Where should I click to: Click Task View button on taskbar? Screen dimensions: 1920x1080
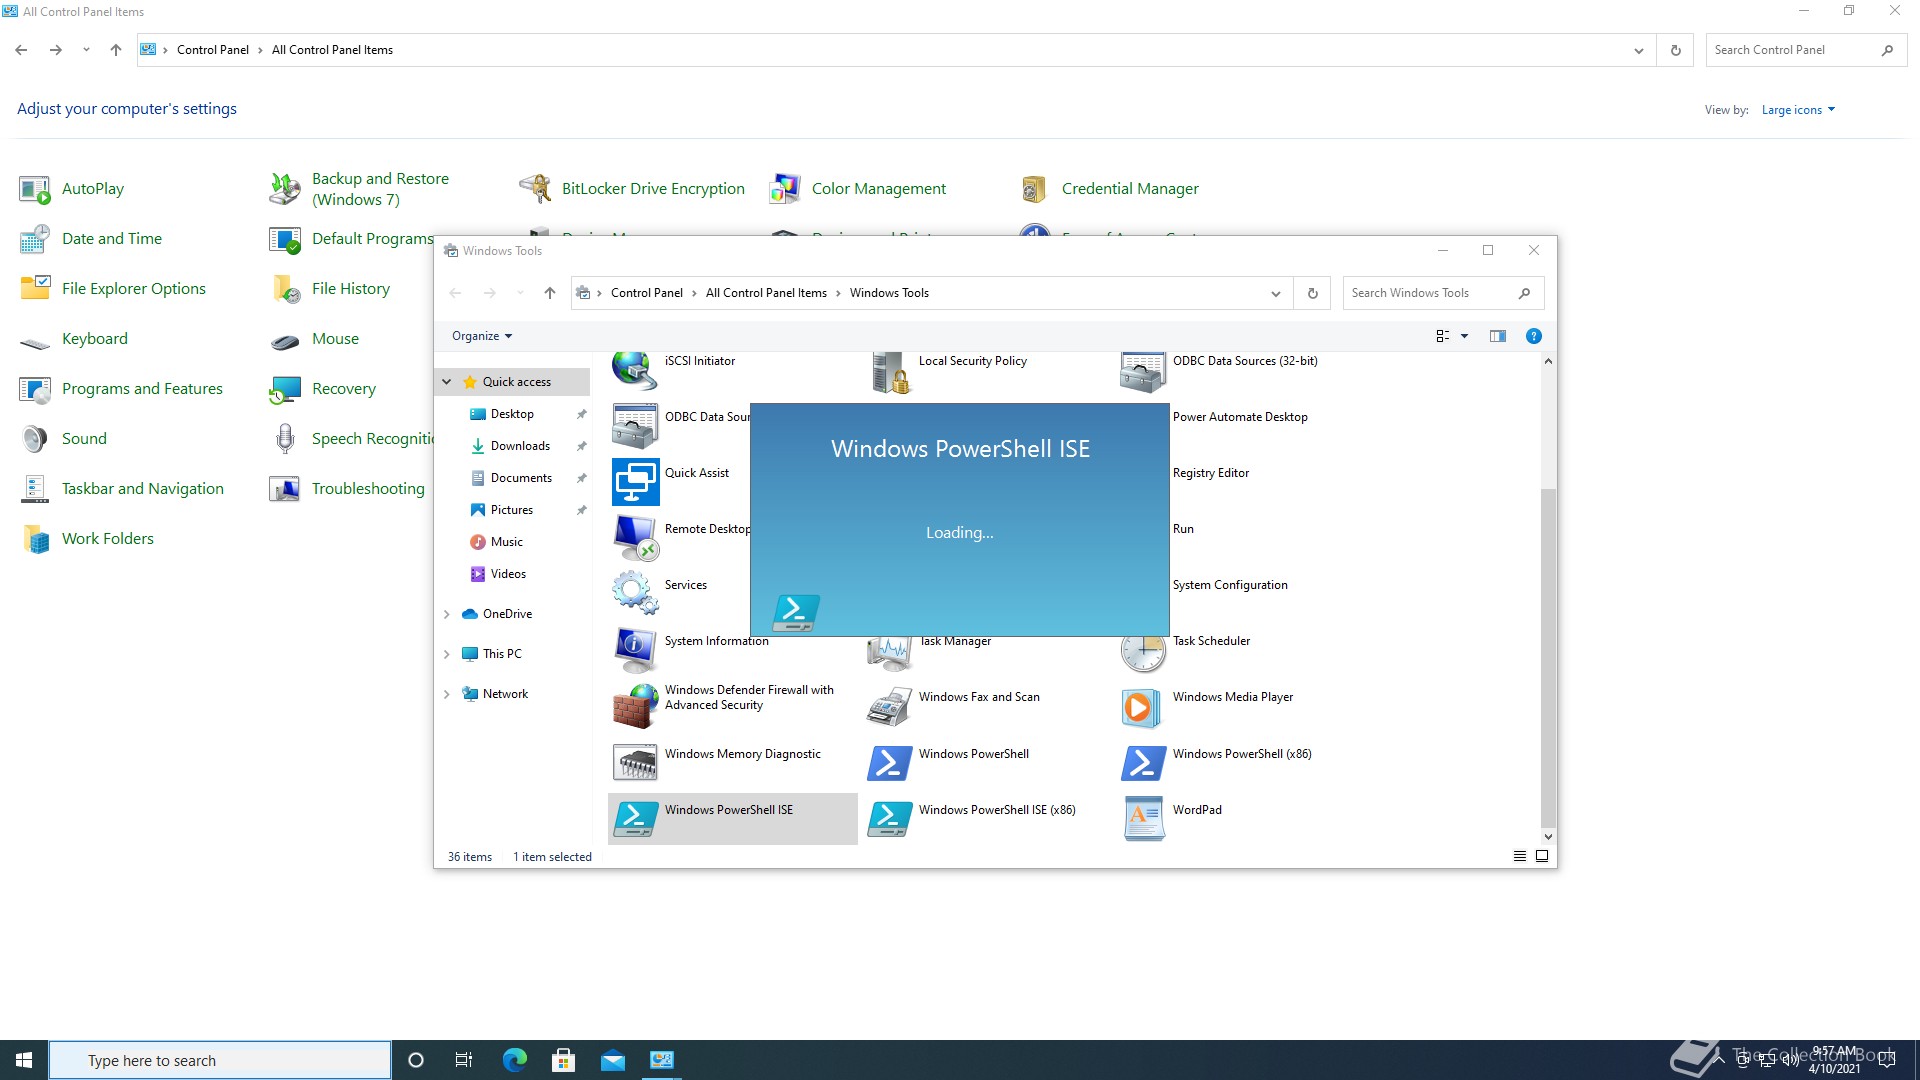click(x=464, y=1060)
